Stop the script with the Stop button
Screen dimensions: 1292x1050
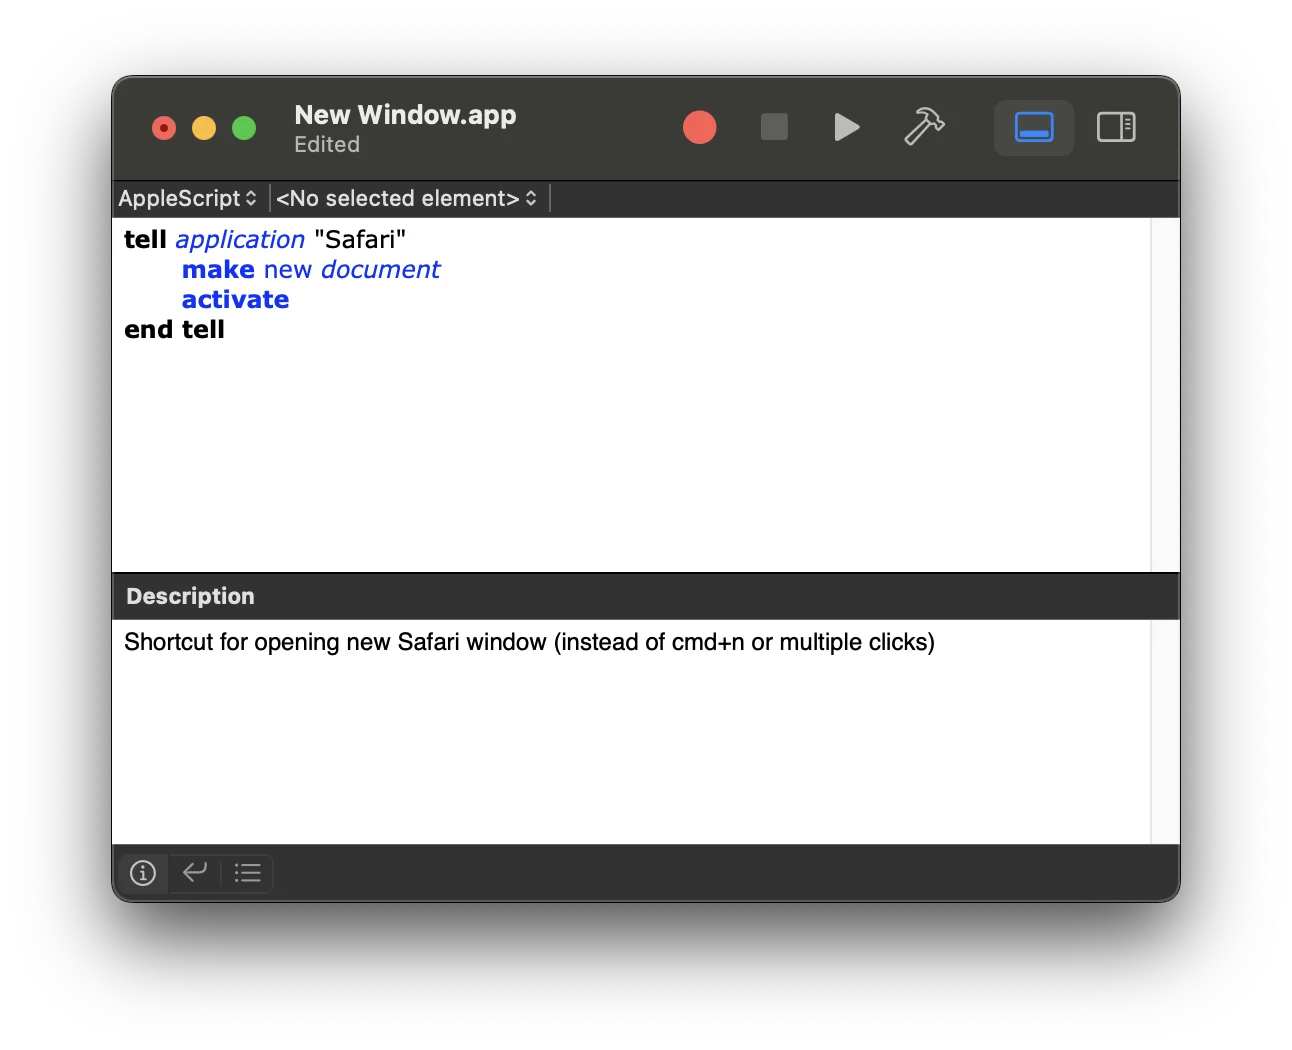pyautogui.click(x=774, y=127)
